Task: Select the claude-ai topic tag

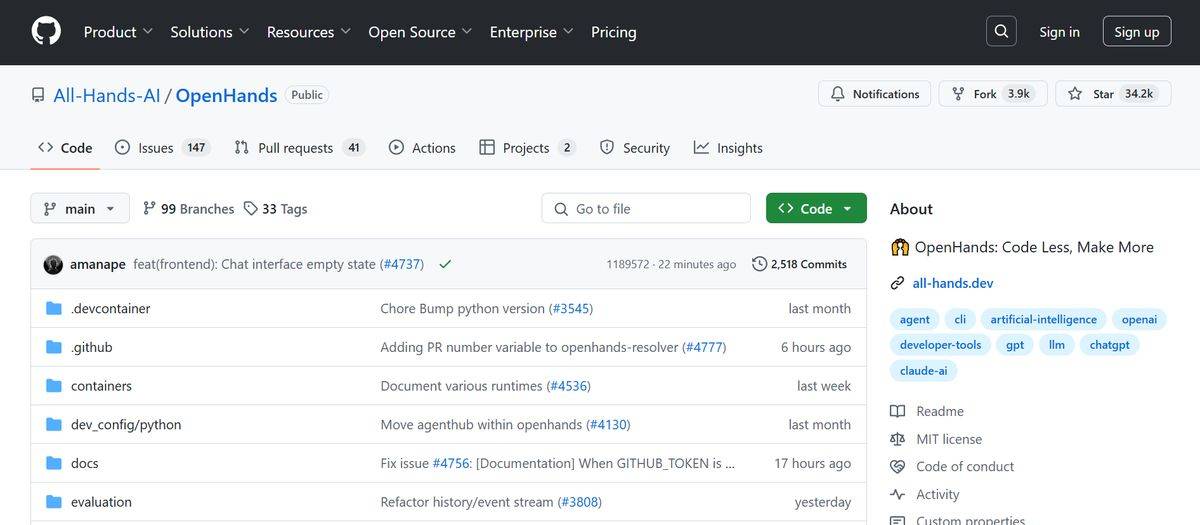Action: click(923, 370)
